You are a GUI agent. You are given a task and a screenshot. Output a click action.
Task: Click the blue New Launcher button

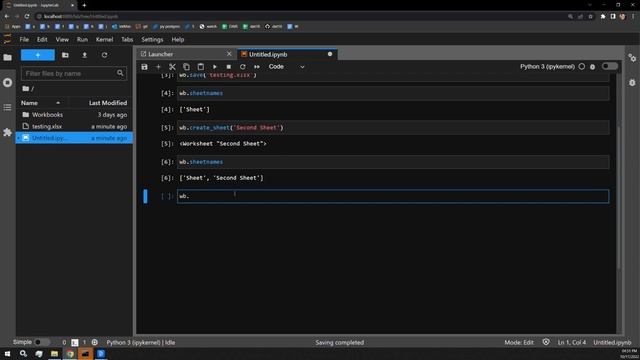(x=38, y=55)
